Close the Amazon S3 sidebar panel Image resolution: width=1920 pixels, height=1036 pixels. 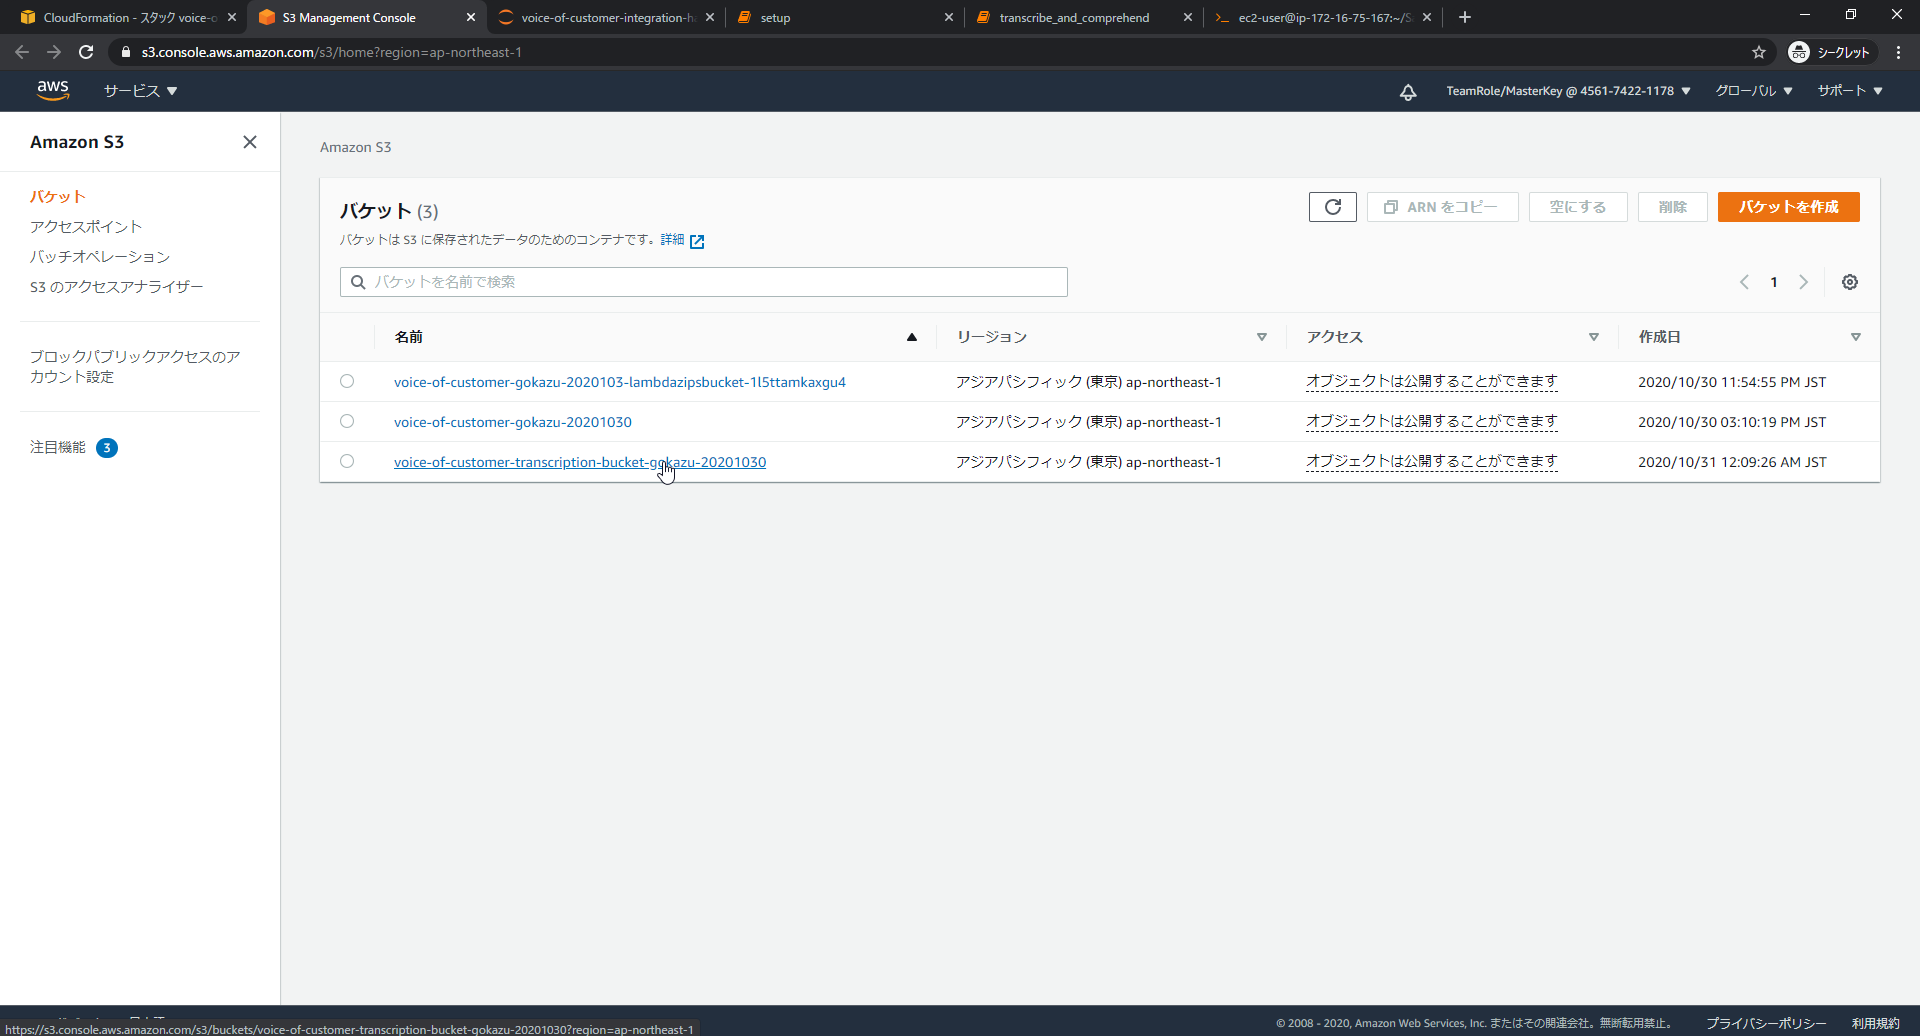(x=250, y=142)
